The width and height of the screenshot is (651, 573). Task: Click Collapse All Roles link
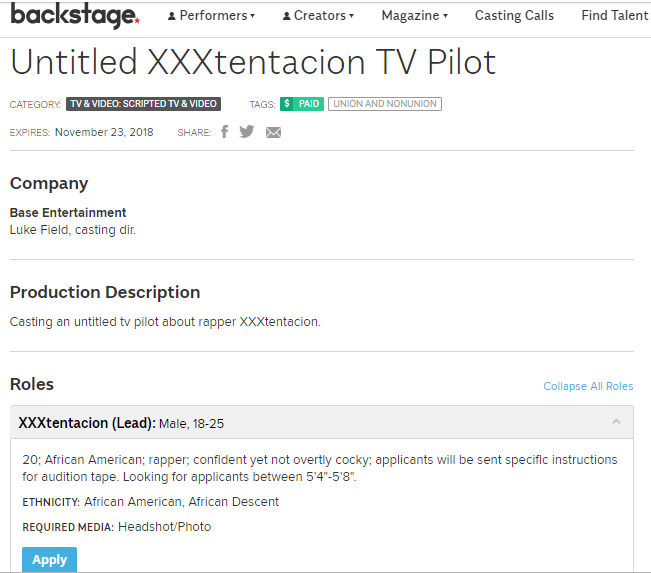[x=588, y=386]
